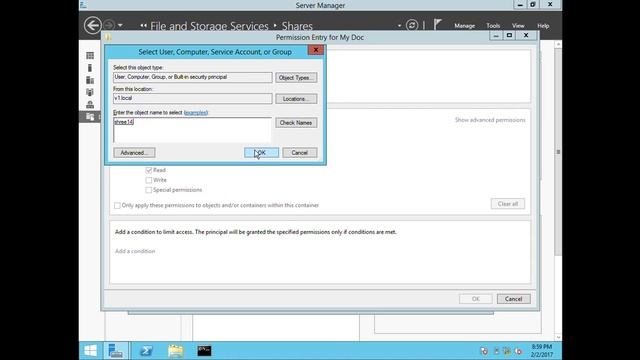Image resolution: width=640 pixels, height=360 pixels.
Task: Click the Advanced button in Select User dialog
Action: (x=134, y=153)
